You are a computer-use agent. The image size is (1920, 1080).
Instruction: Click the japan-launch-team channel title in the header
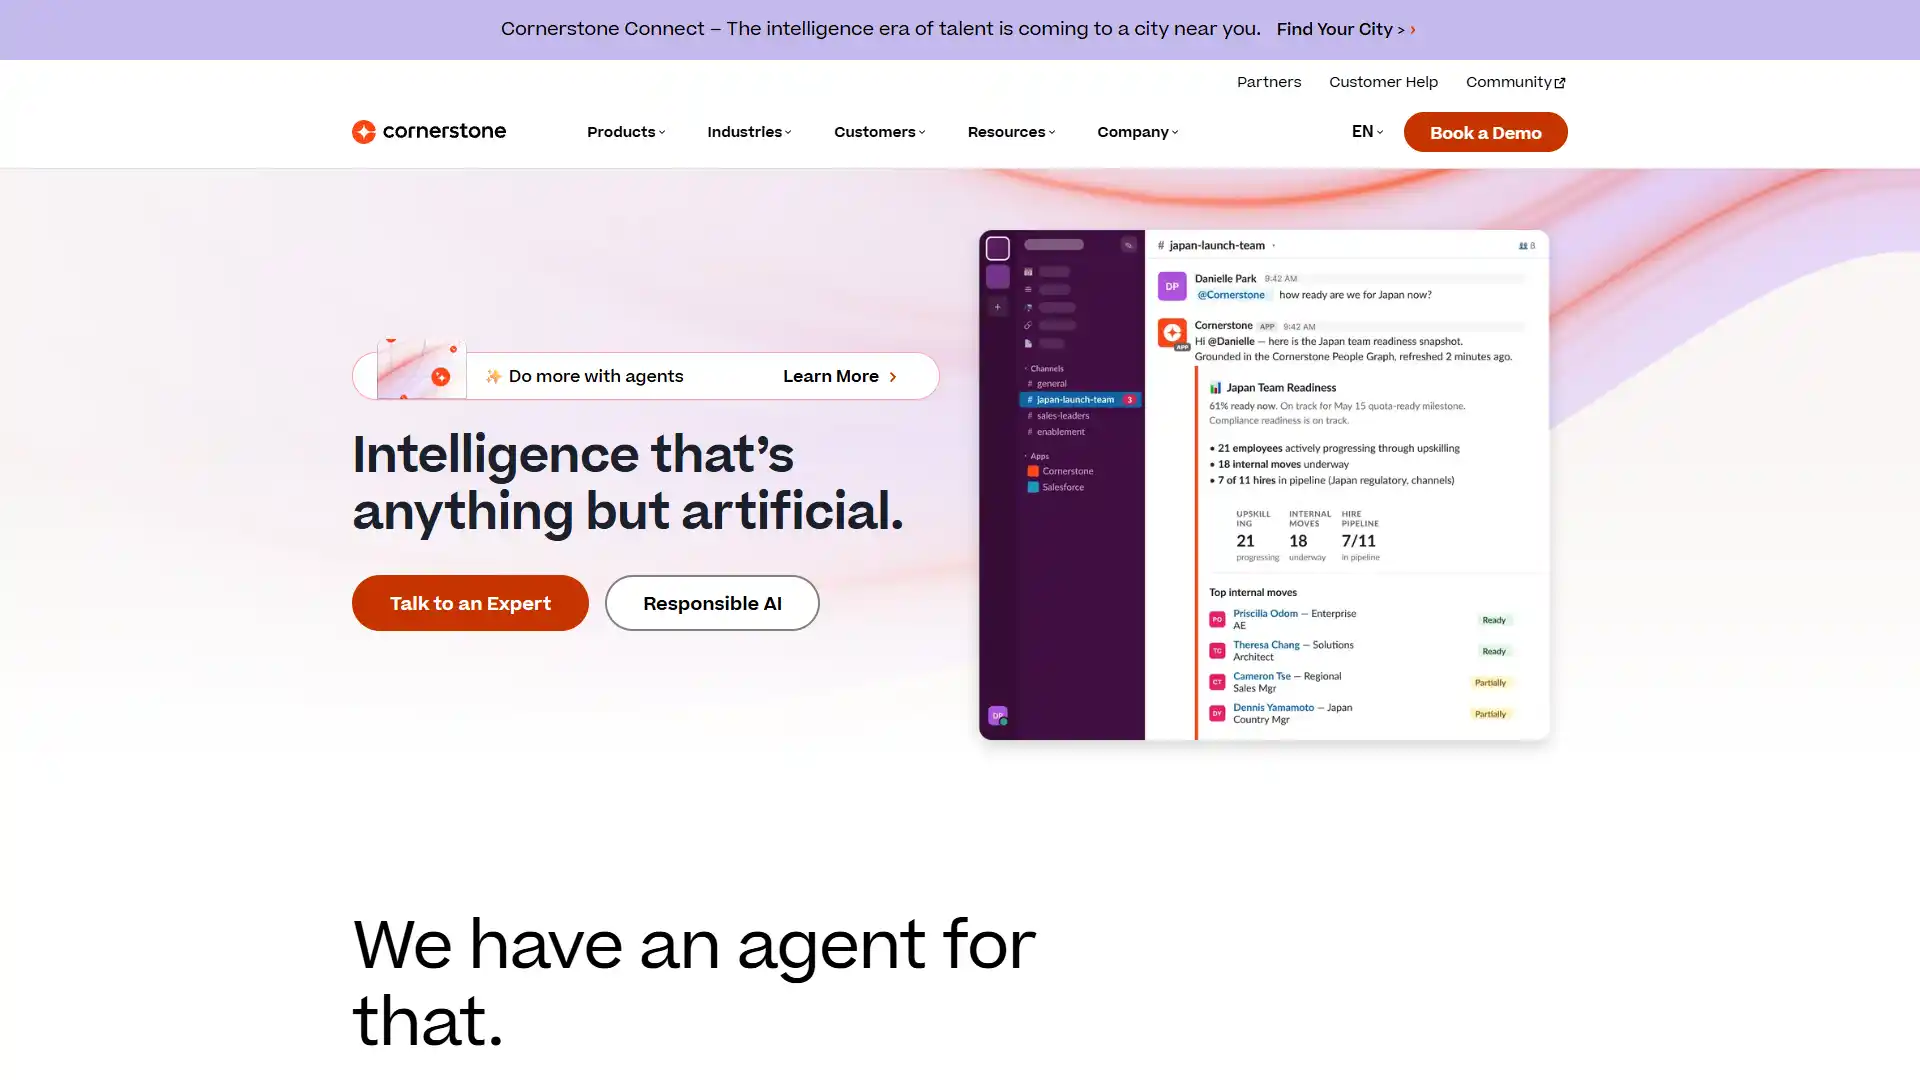pyautogui.click(x=1216, y=246)
